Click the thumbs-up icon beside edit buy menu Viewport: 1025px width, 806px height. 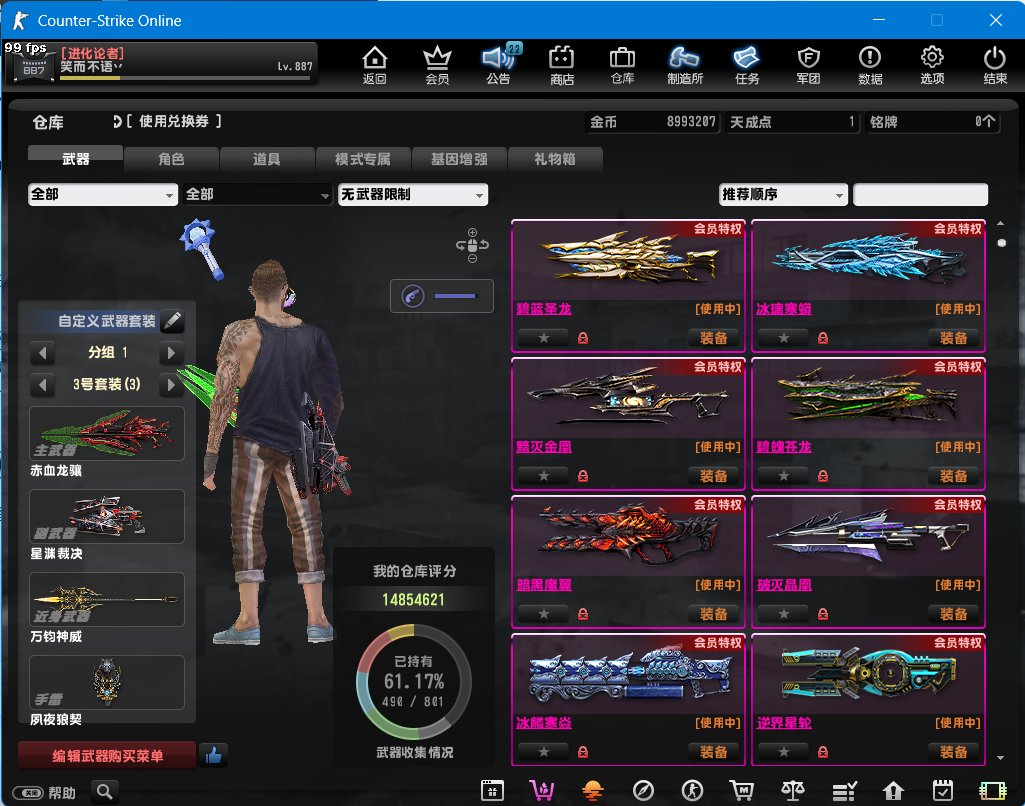pos(213,756)
